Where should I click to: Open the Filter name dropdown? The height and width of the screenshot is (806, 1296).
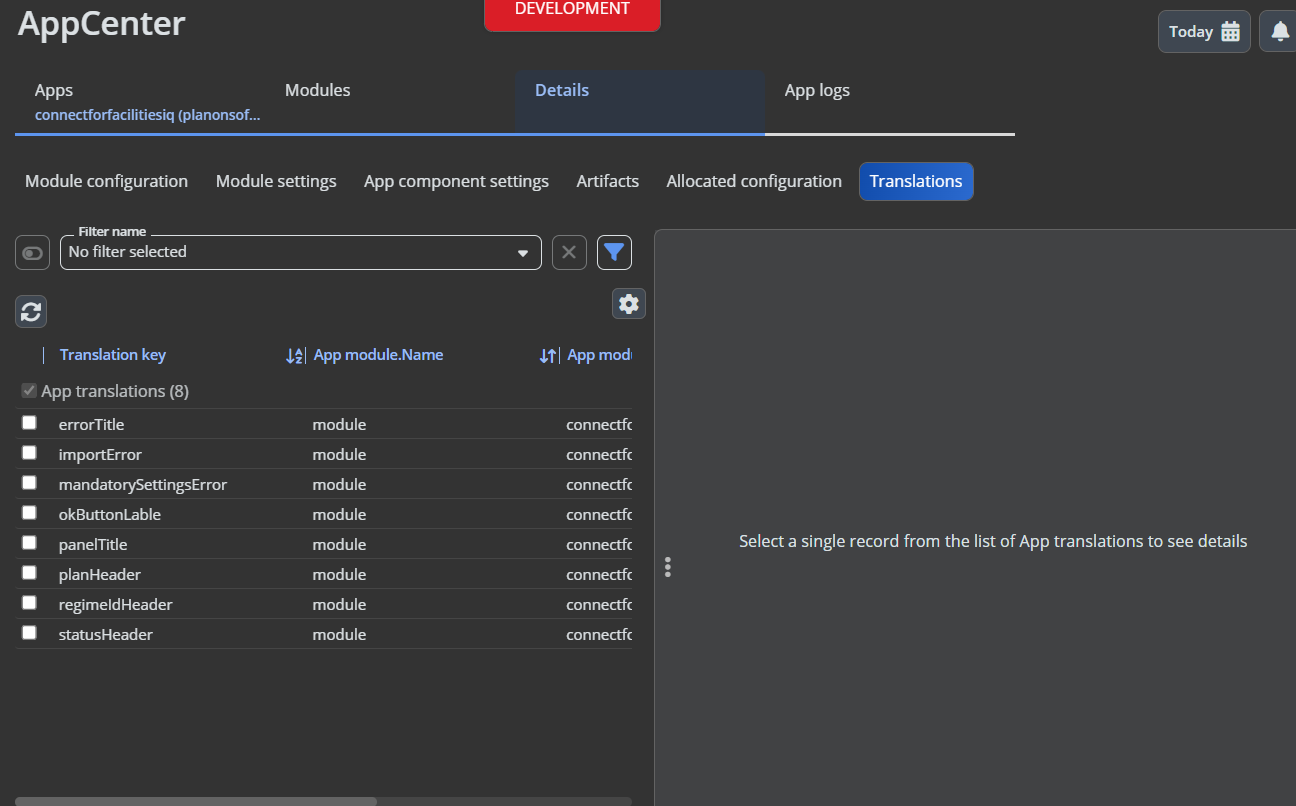click(x=301, y=252)
